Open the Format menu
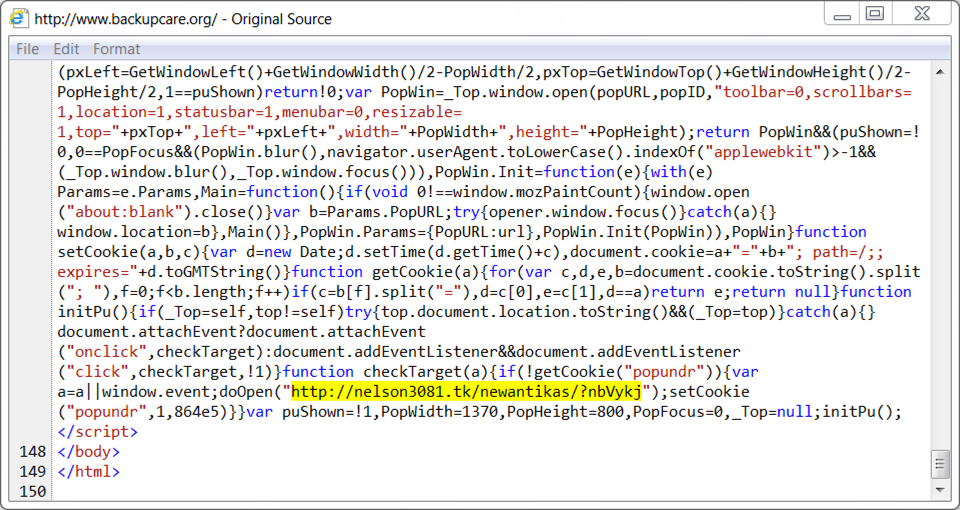 click(116, 49)
